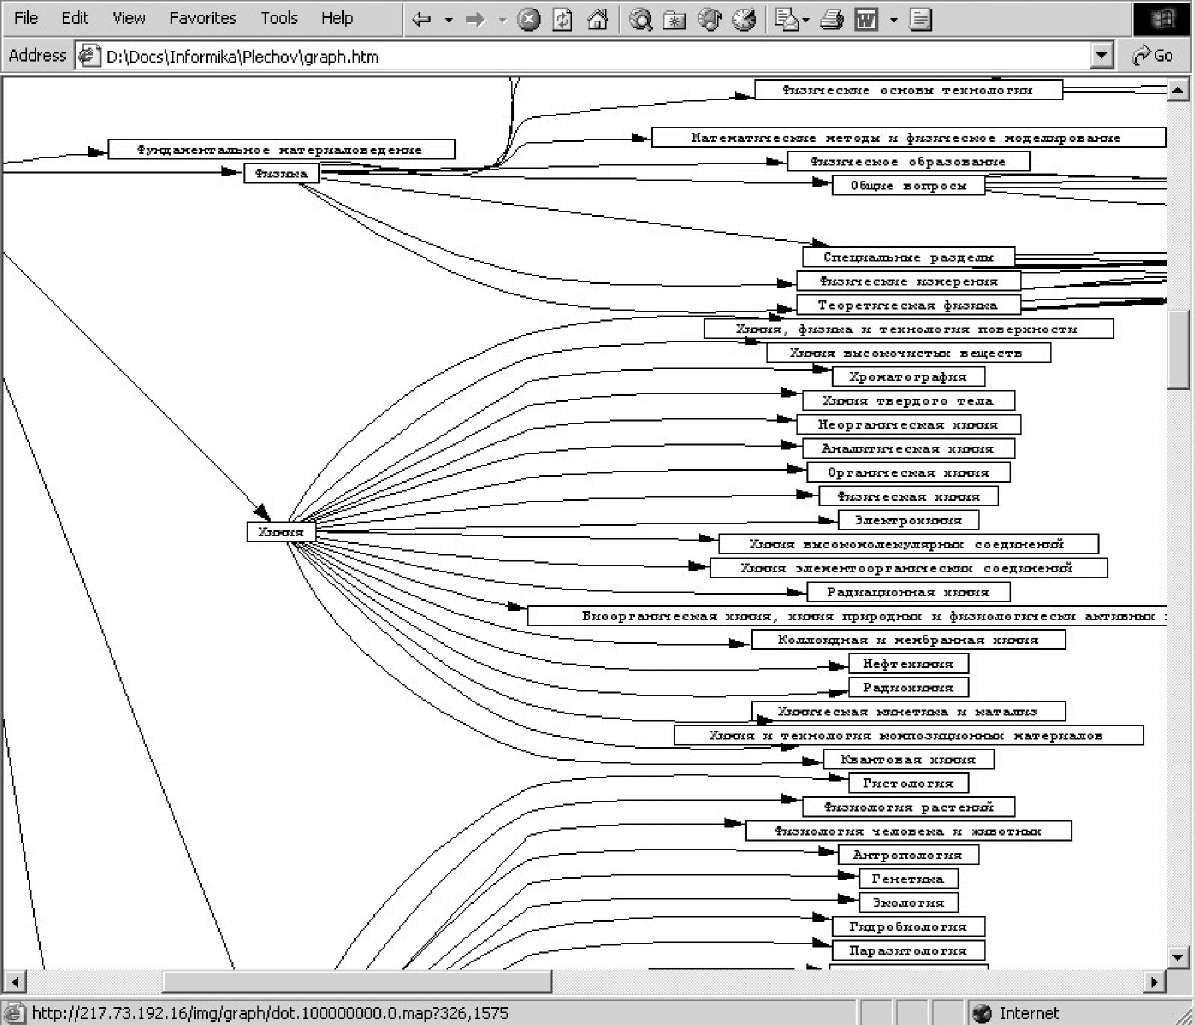1195x1025 pixels.
Task: Go to the Home page
Action: pyautogui.click(x=598, y=20)
